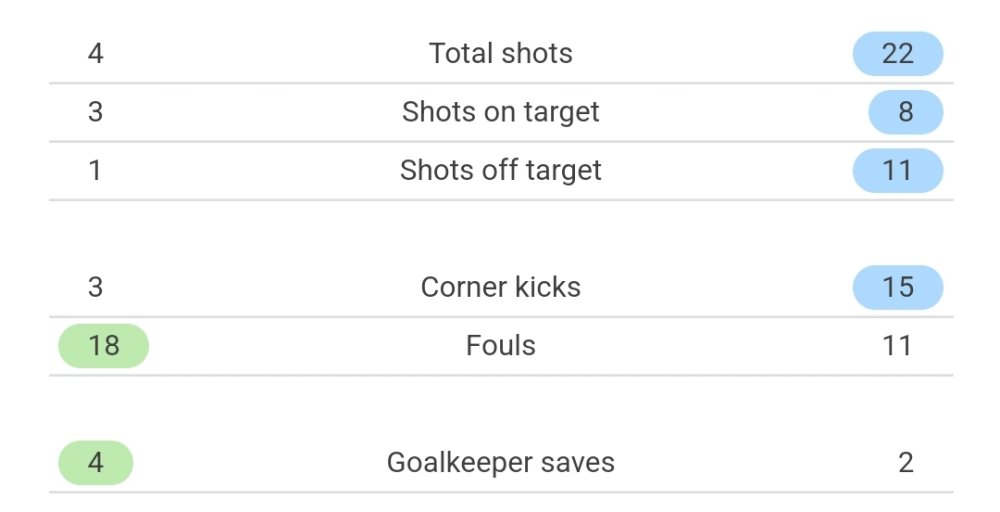Viewport: 1000px width, 512px height.
Task: Click the Corner kicks label
Action: (501, 288)
